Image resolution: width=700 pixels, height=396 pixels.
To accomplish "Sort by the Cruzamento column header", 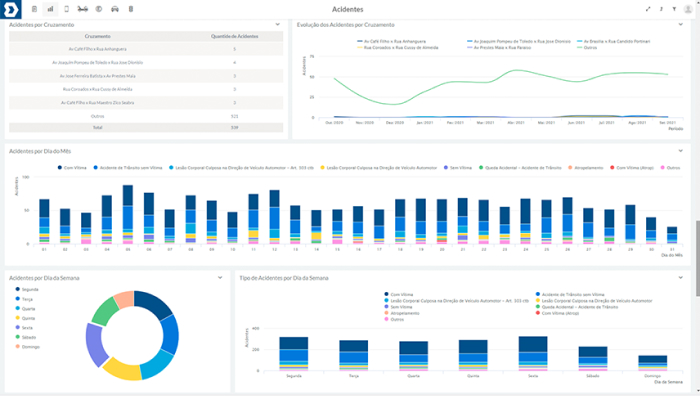I will coord(97,36).
